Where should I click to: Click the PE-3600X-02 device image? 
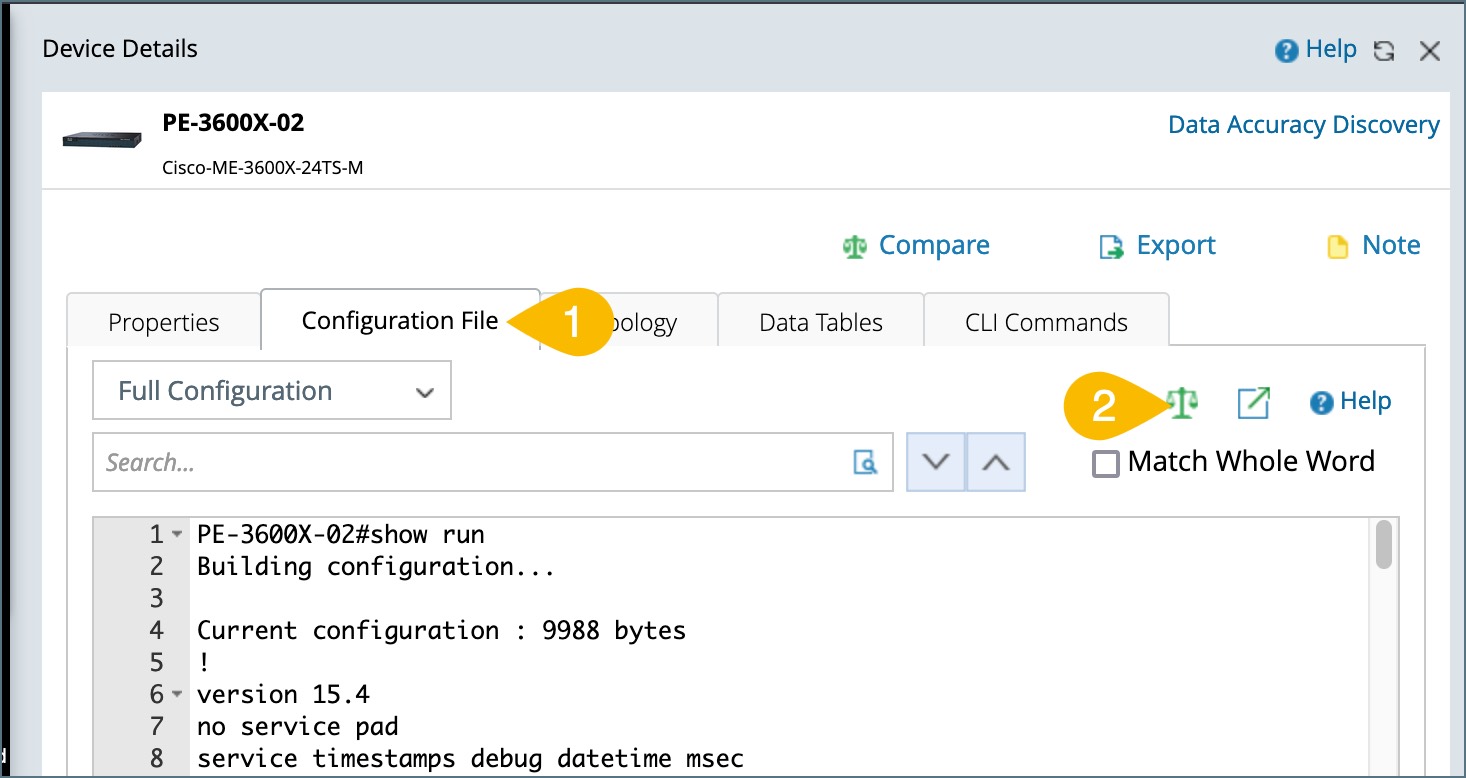pyautogui.click(x=102, y=140)
